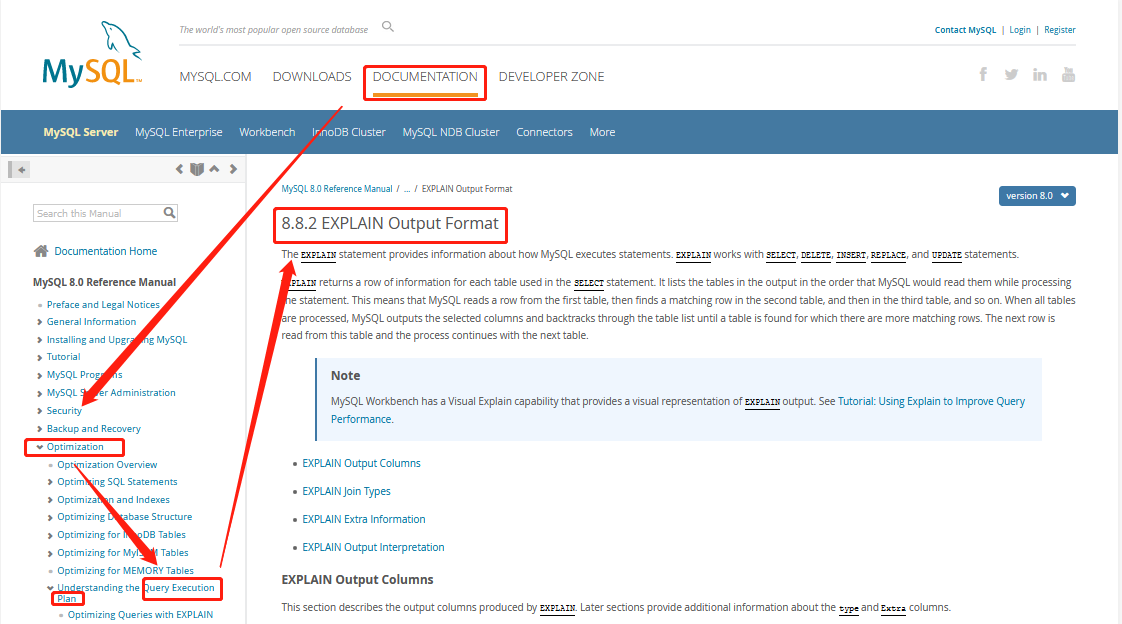Expand the Tutorial node arrow
Screen dimensions: 1122x624
tap(39, 357)
